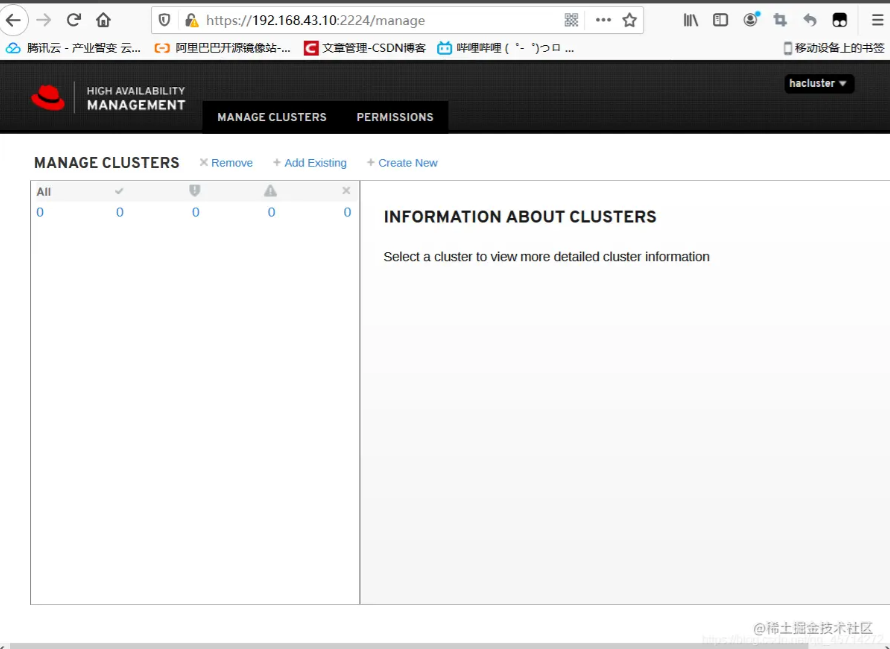Open page actions three-dot menu
Screen dimensions: 890x649
603,20
